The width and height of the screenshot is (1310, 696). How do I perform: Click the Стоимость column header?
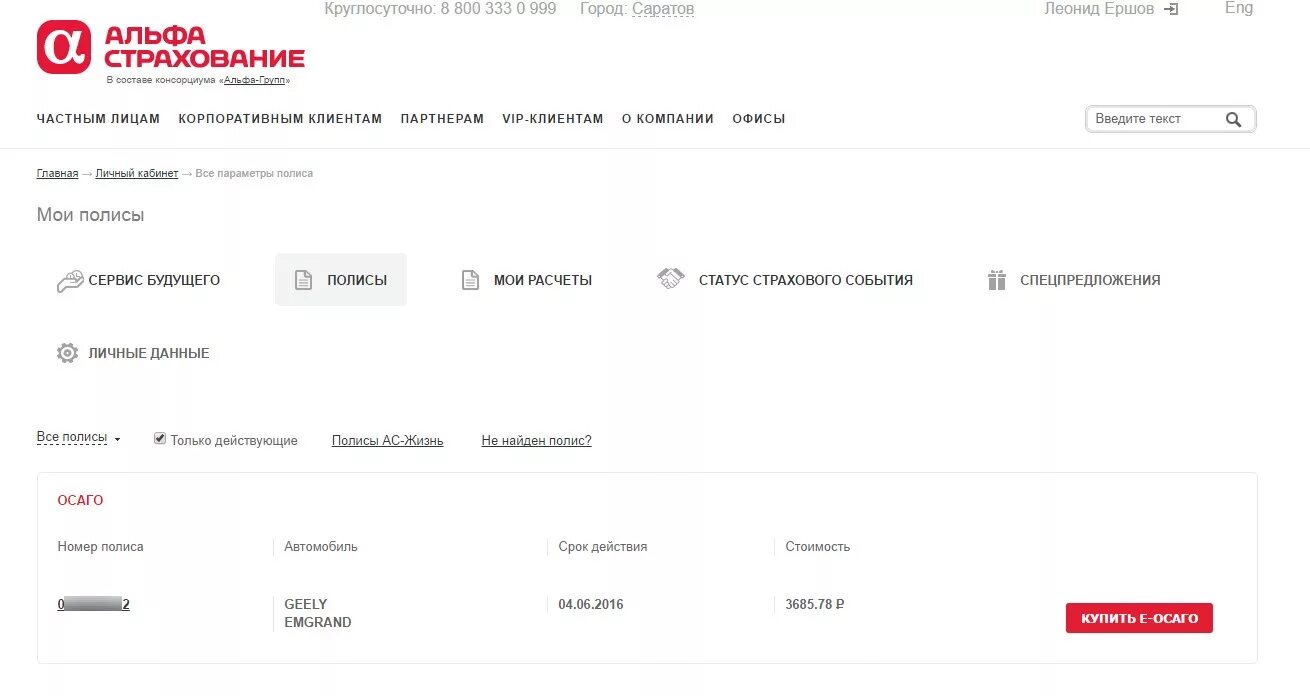[817, 547]
